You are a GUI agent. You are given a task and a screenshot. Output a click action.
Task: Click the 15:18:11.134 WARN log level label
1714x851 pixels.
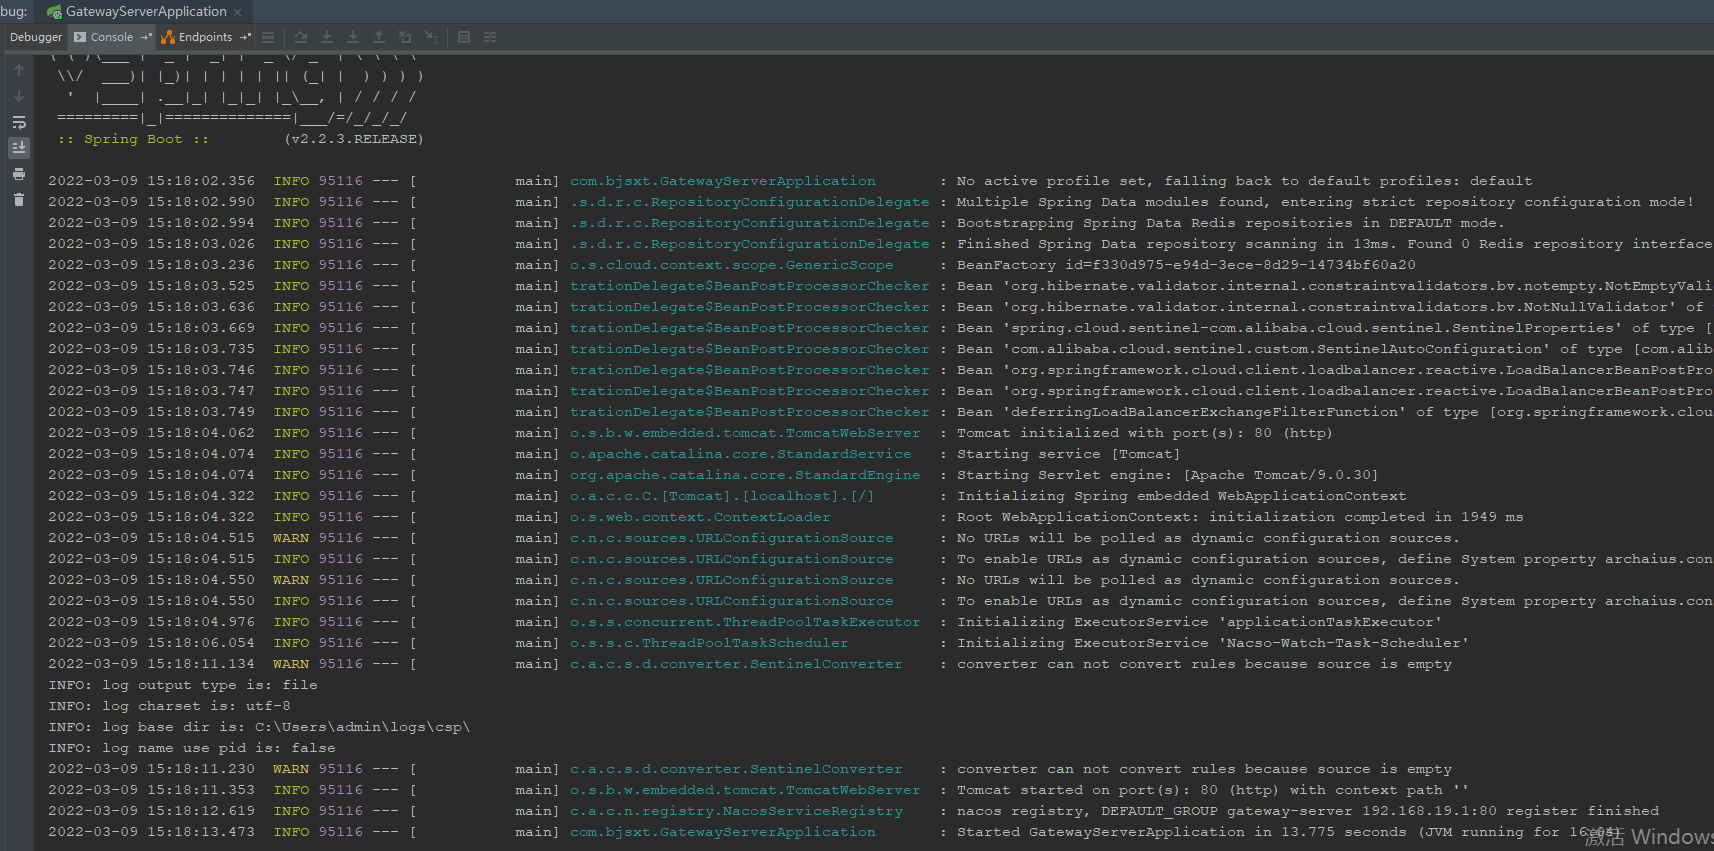pos(291,664)
